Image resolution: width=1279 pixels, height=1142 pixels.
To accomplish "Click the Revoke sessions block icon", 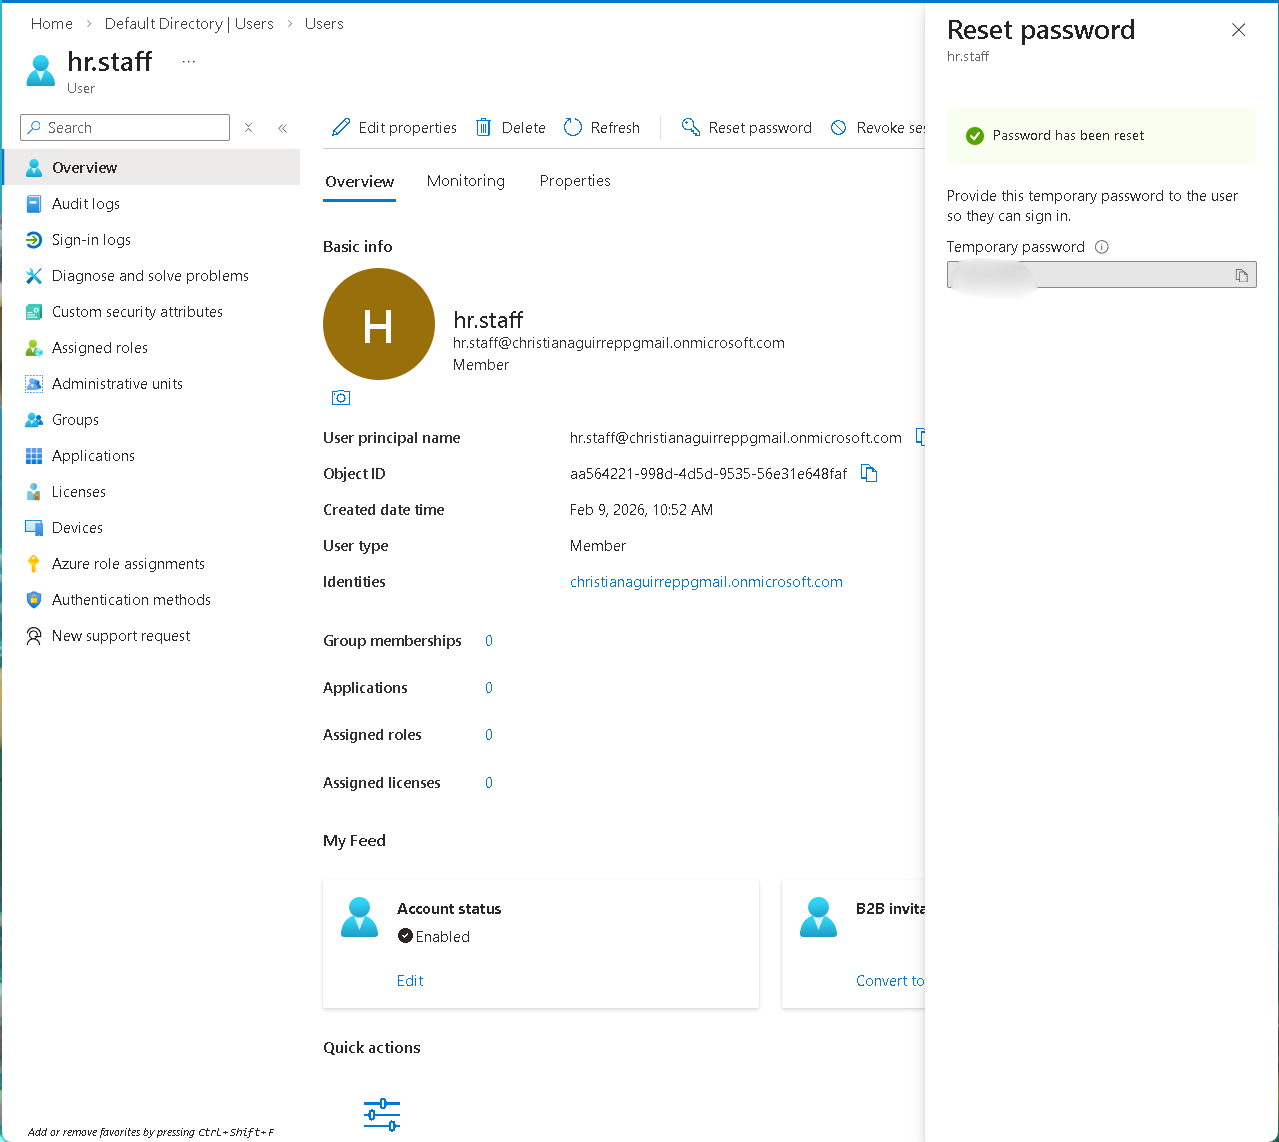I will [x=838, y=127].
